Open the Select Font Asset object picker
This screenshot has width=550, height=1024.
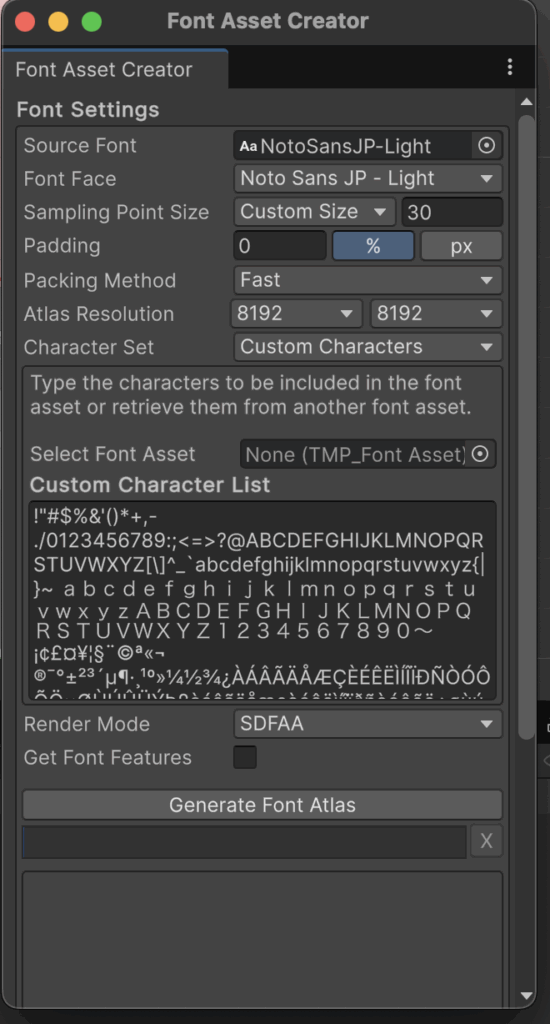coord(480,454)
